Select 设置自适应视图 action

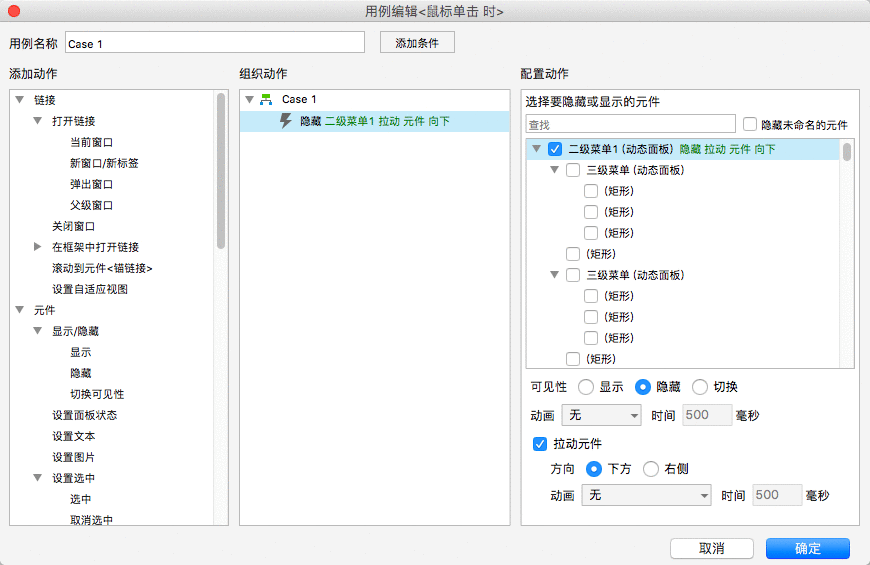tap(90, 289)
